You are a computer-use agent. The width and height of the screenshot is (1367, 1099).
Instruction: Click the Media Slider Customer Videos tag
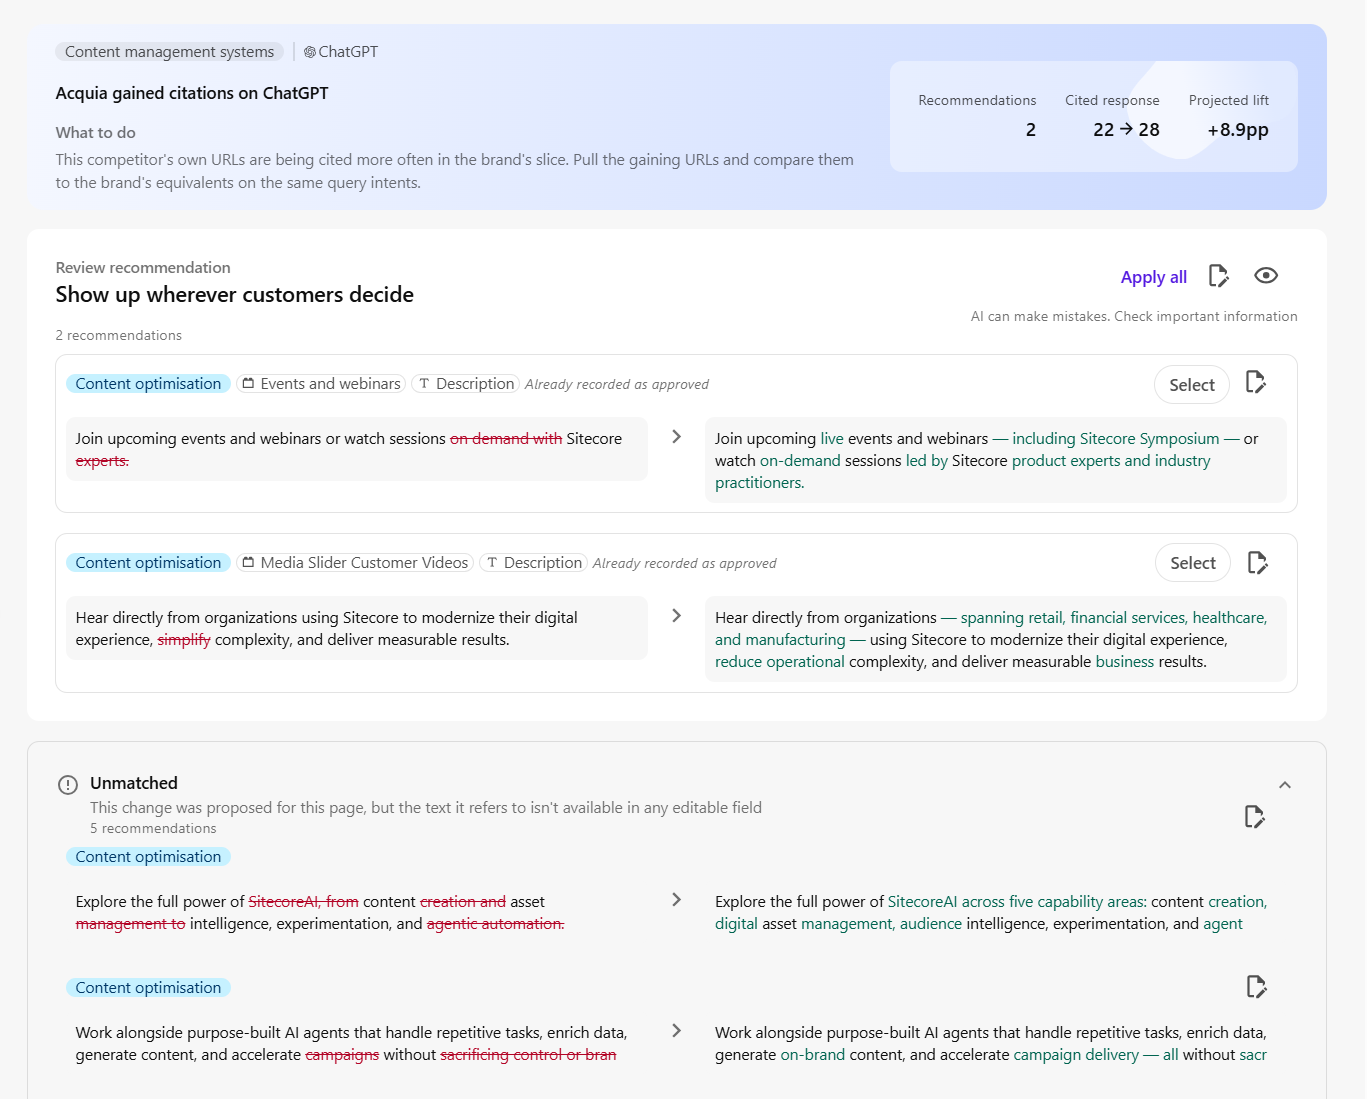(355, 563)
